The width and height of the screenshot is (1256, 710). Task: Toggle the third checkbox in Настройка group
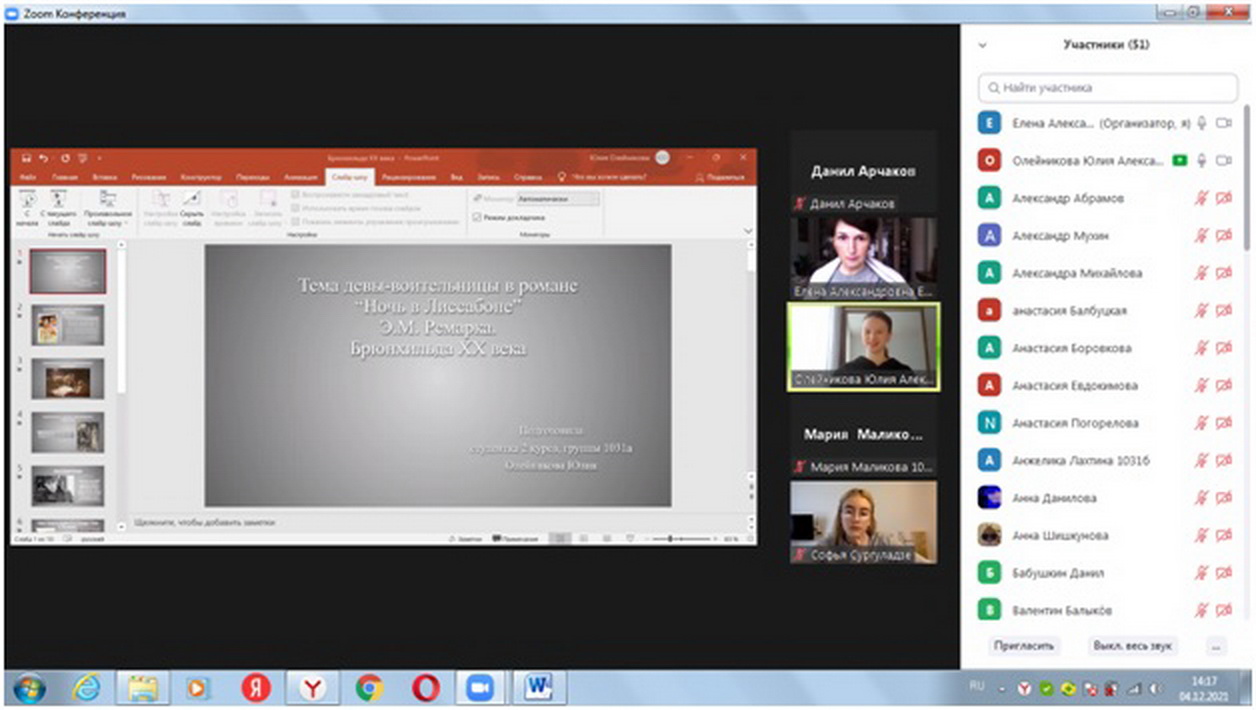click(295, 221)
